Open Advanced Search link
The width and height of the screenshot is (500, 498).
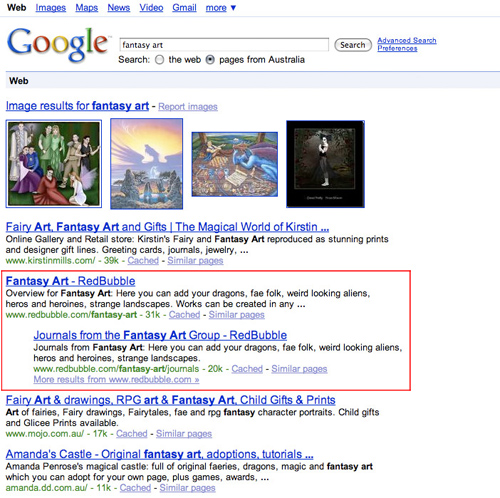(x=407, y=40)
